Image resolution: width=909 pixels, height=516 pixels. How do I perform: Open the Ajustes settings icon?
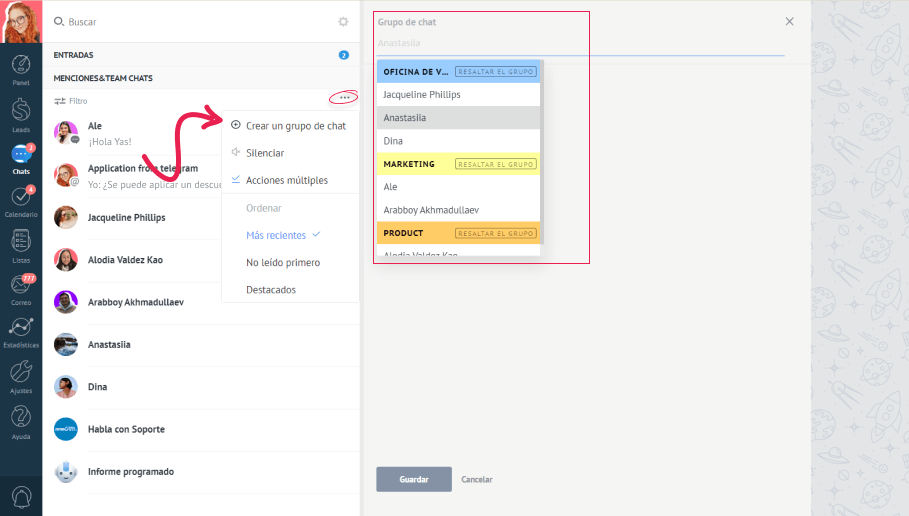pyautogui.click(x=20, y=373)
